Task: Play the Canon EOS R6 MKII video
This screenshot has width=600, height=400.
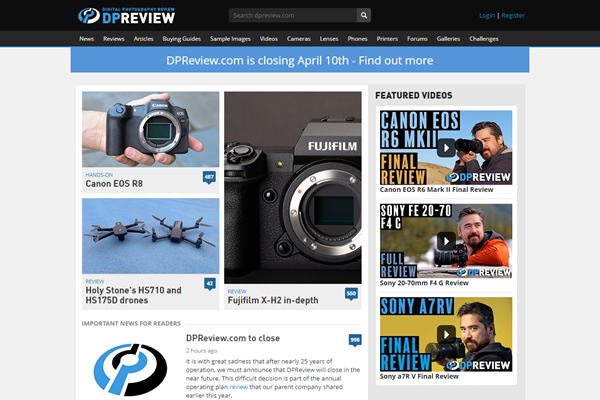Action: pyautogui.click(x=446, y=148)
